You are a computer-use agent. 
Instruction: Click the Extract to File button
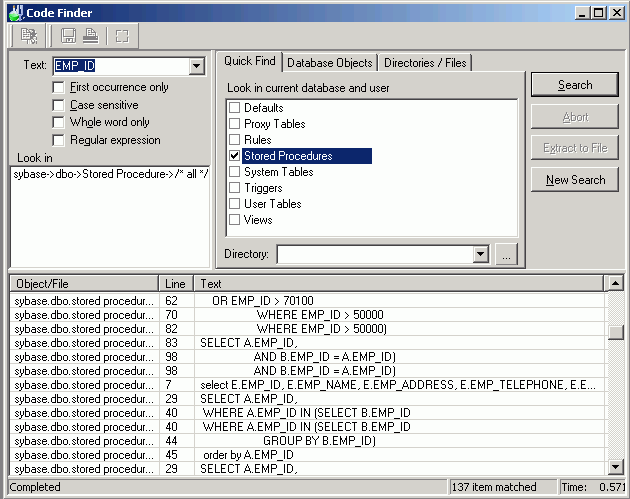575,148
